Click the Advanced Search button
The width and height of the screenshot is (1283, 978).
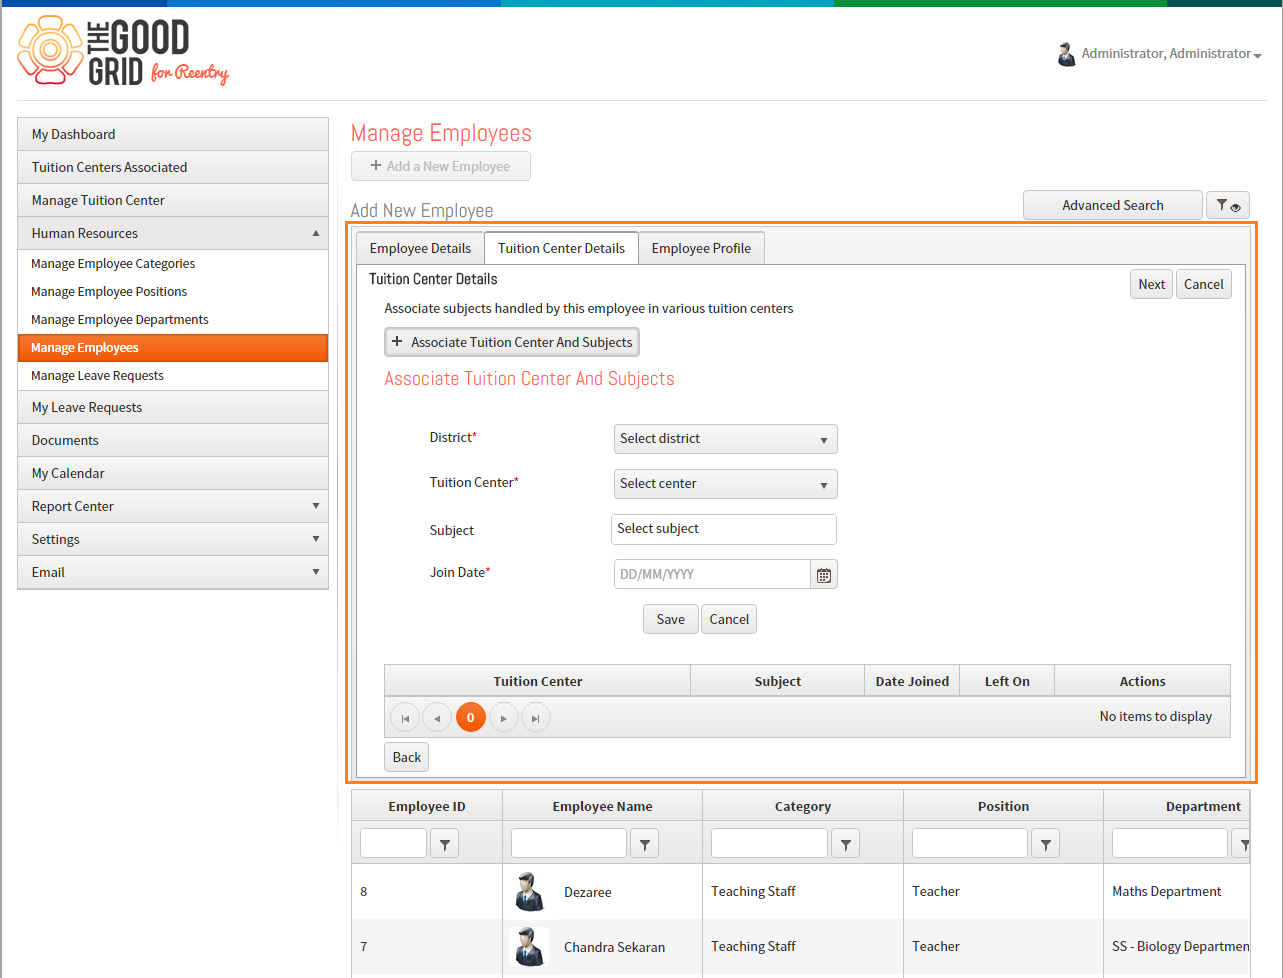coord(1113,205)
